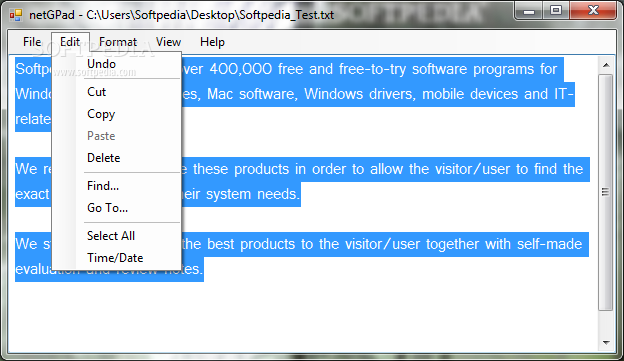Open the Find... dialog
This screenshot has height=361, width=624.
coord(117,186)
